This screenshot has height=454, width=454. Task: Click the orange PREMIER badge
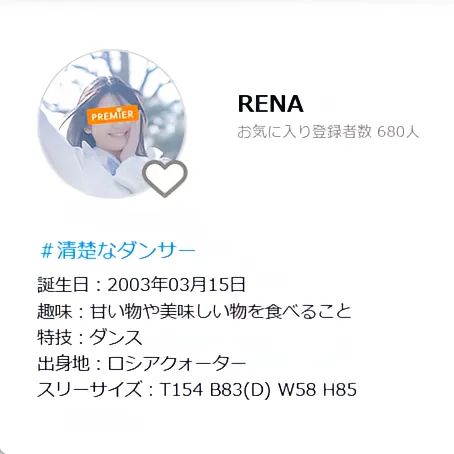(x=113, y=115)
